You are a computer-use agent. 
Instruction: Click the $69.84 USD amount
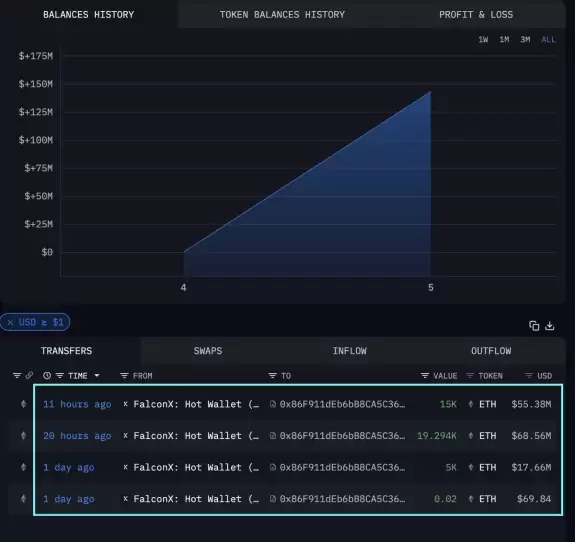point(534,499)
